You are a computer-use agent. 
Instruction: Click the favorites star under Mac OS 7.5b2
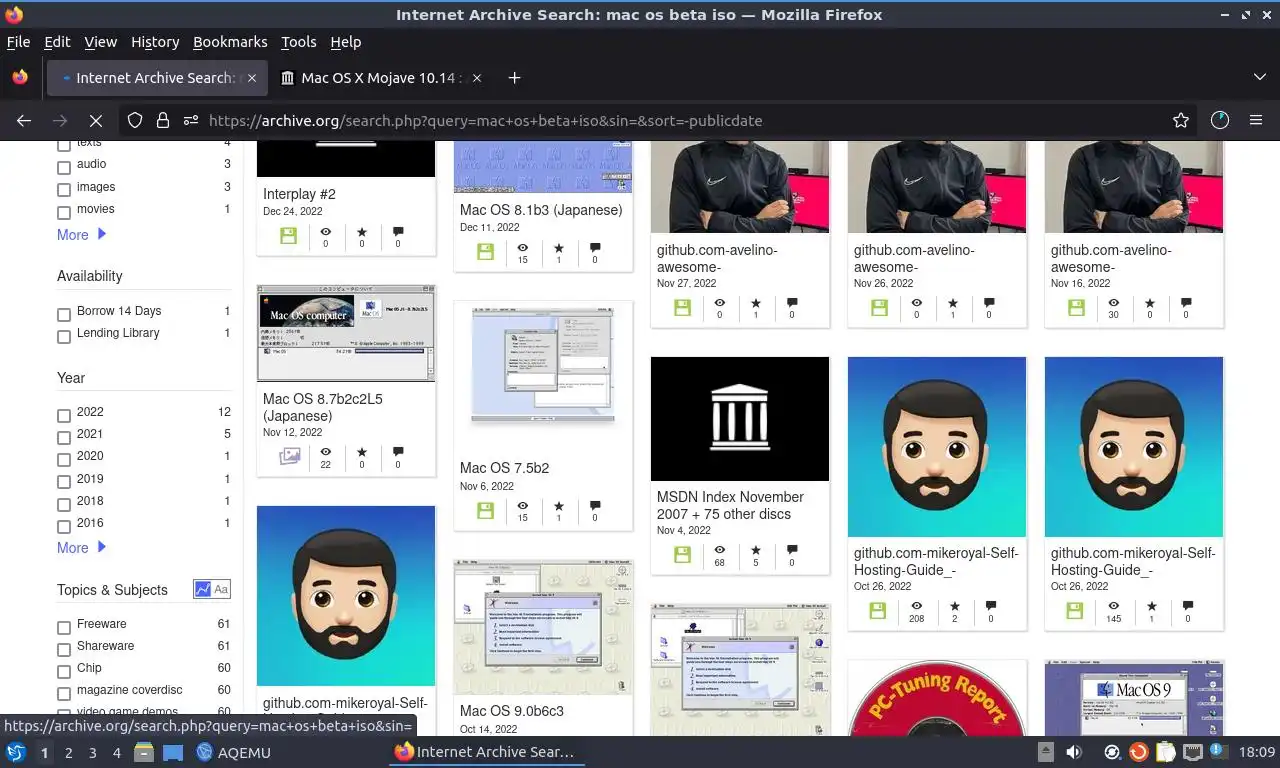pyautogui.click(x=558, y=507)
